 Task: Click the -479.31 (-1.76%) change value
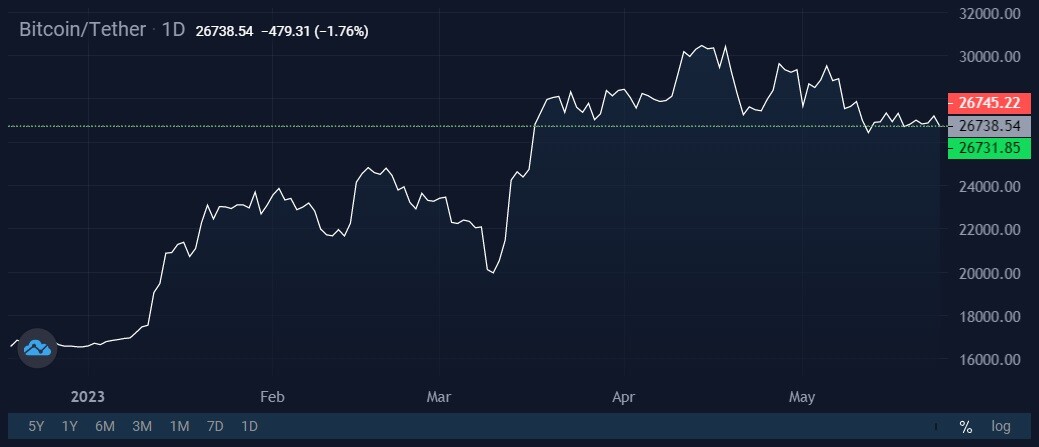click(315, 31)
